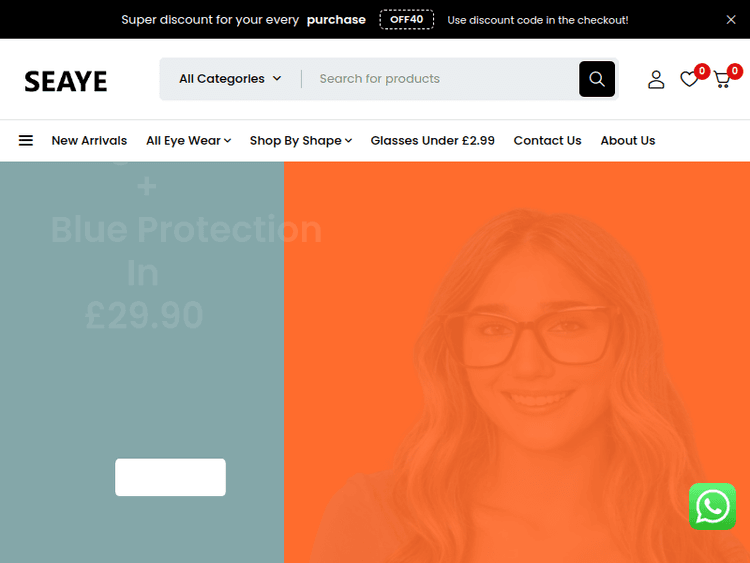Open WhatsApp chat widget
Screen dimensions: 750x563
[712, 506]
